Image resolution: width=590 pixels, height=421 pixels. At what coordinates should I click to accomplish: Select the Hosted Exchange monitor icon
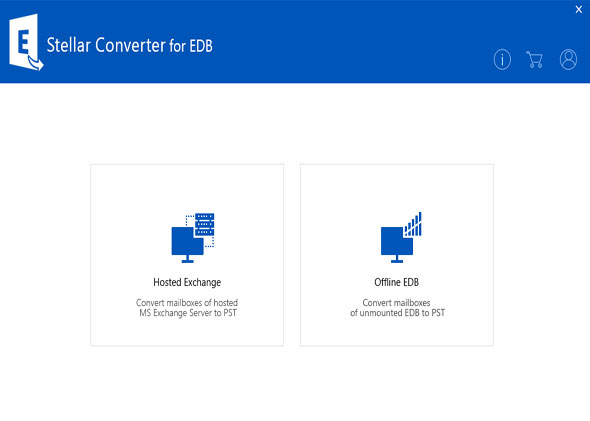187,245
